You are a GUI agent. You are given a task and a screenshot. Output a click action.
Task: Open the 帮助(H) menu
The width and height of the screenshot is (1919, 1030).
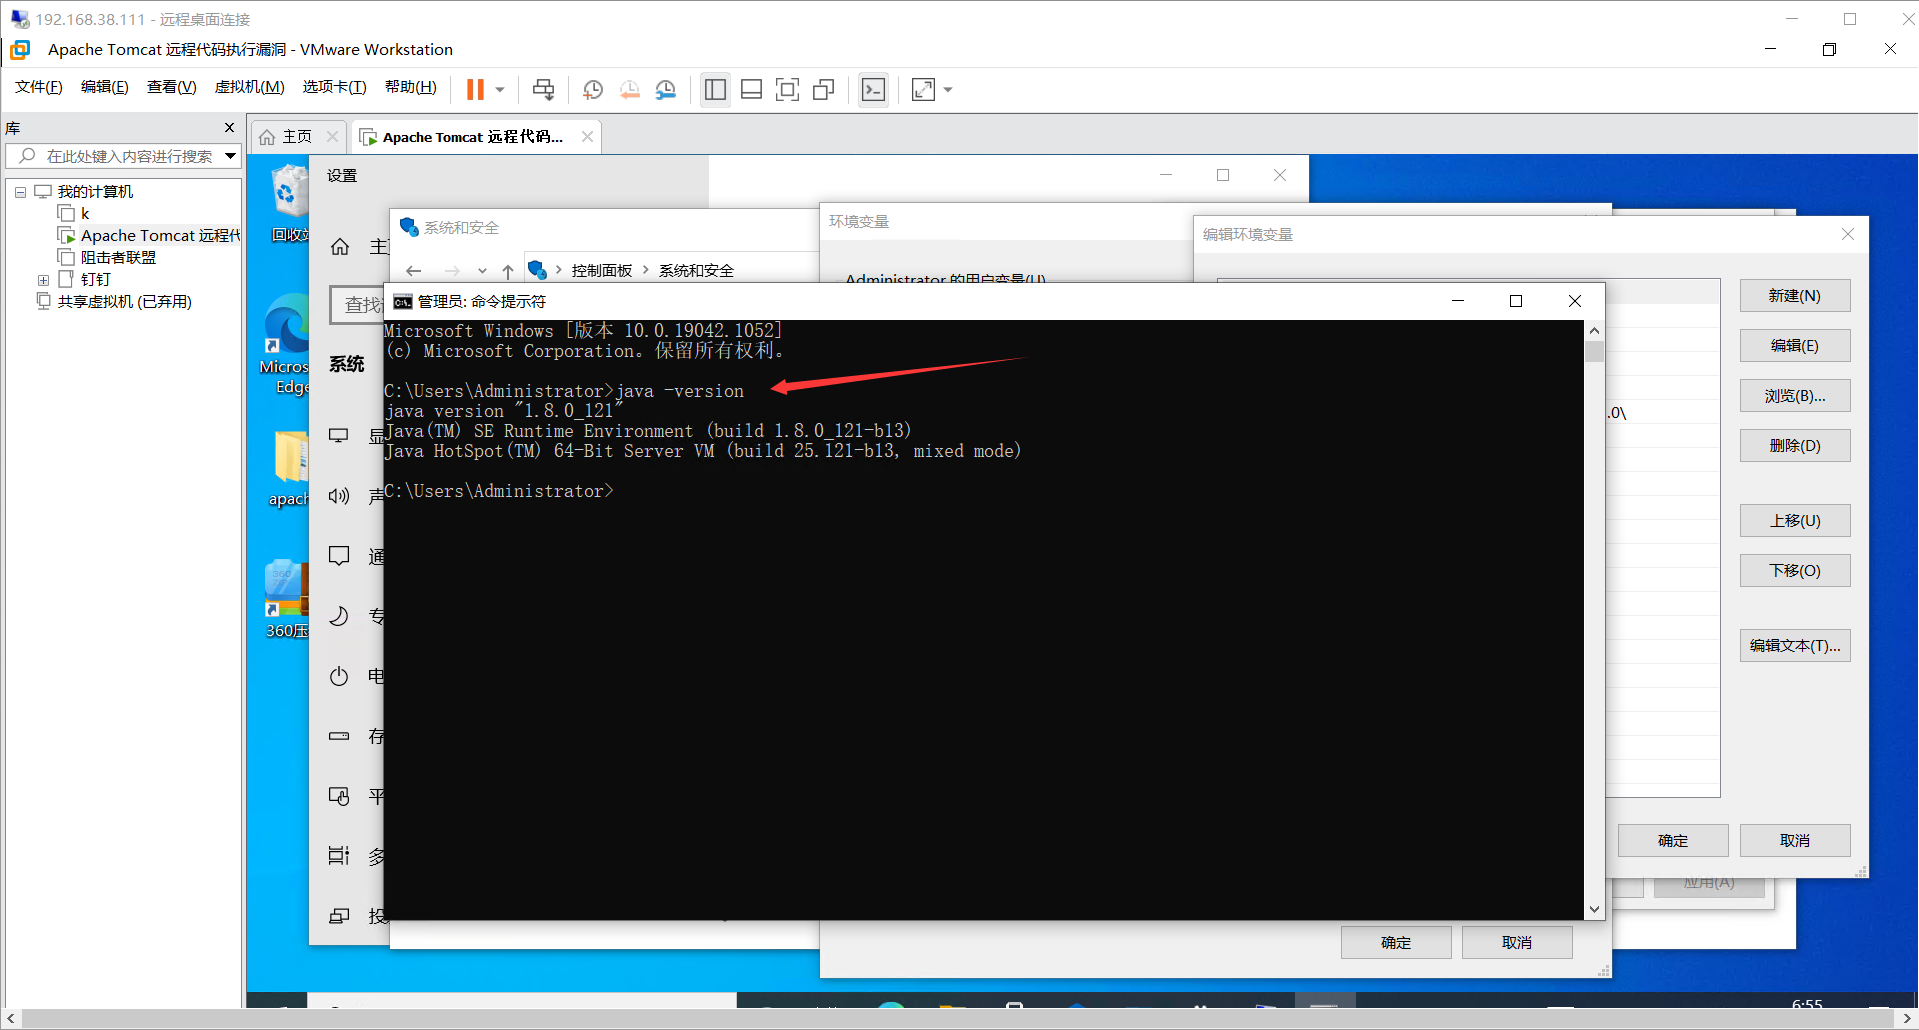411,87
